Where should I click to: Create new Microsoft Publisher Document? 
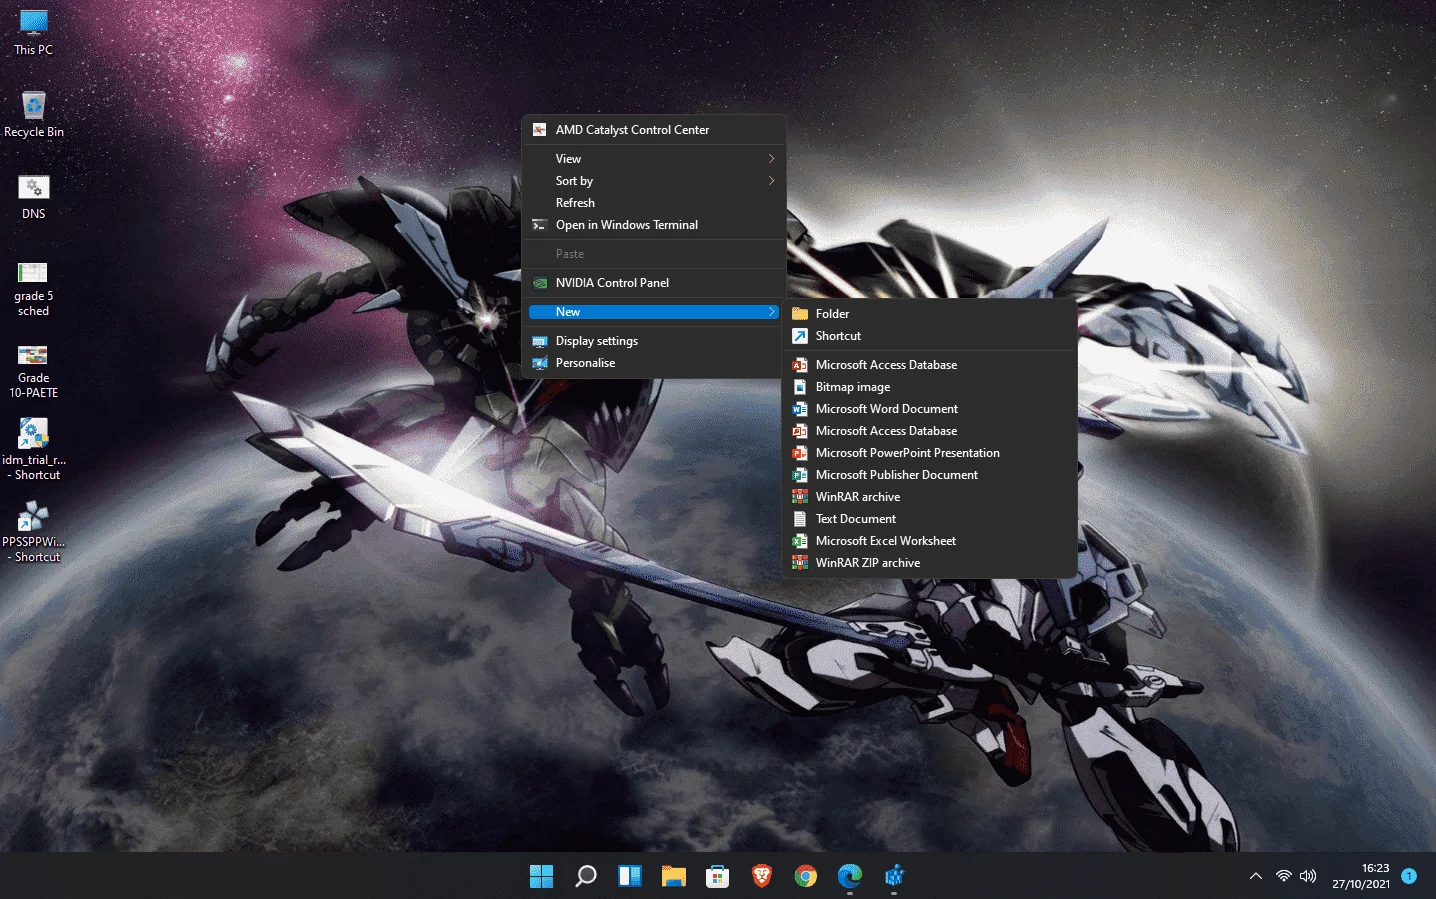click(x=930, y=475)
